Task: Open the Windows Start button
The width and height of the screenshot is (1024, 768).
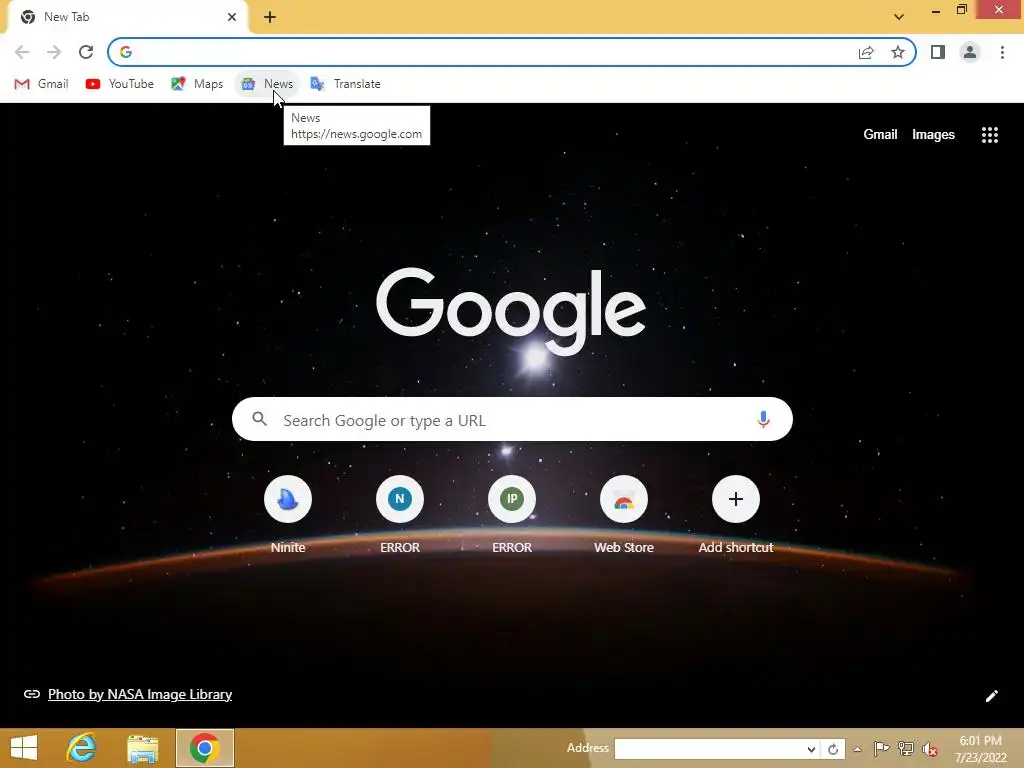Action: [24, 748]
